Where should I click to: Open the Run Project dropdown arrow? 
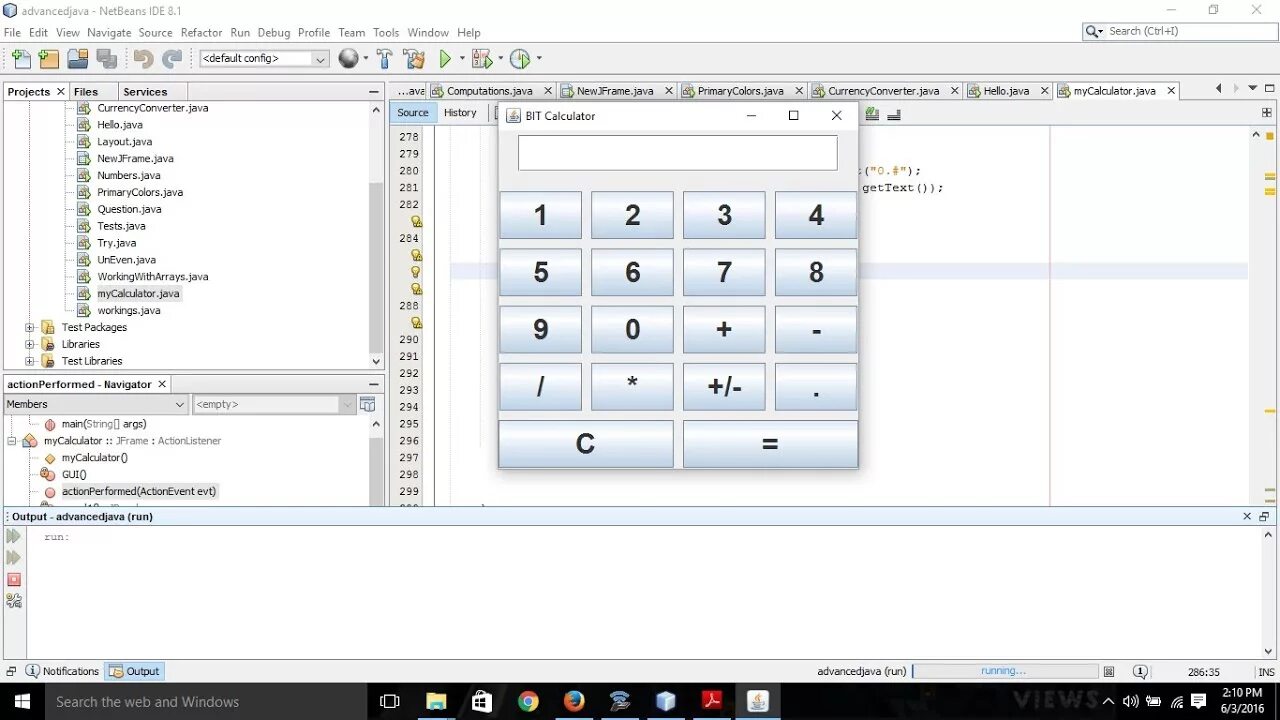click(x=461, y=59)
